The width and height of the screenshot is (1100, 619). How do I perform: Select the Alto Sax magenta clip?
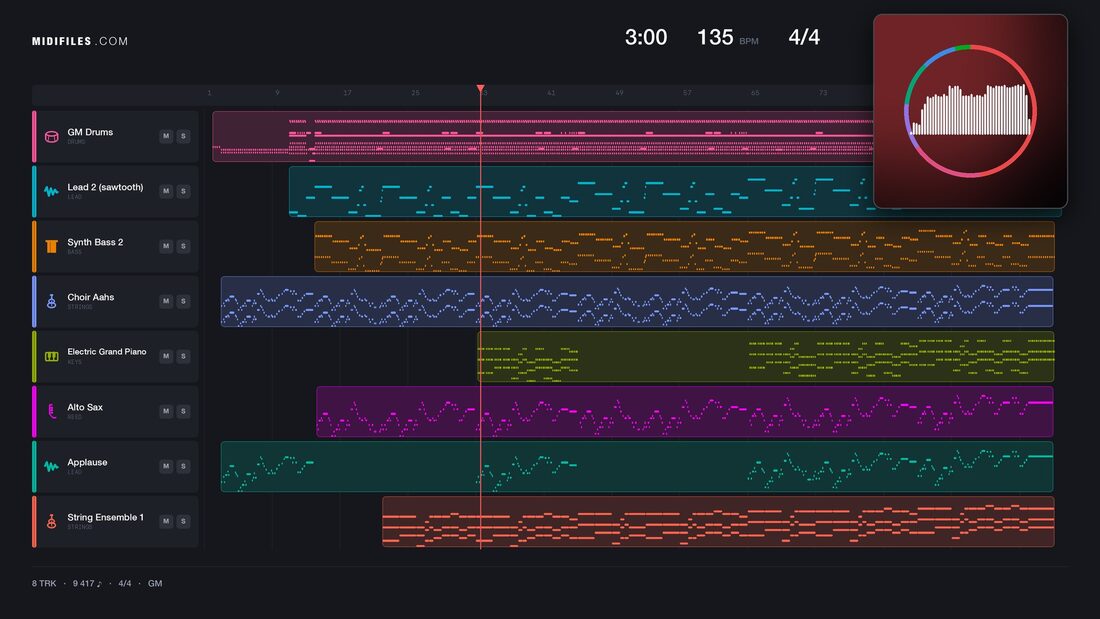click(x=685, y=411)
